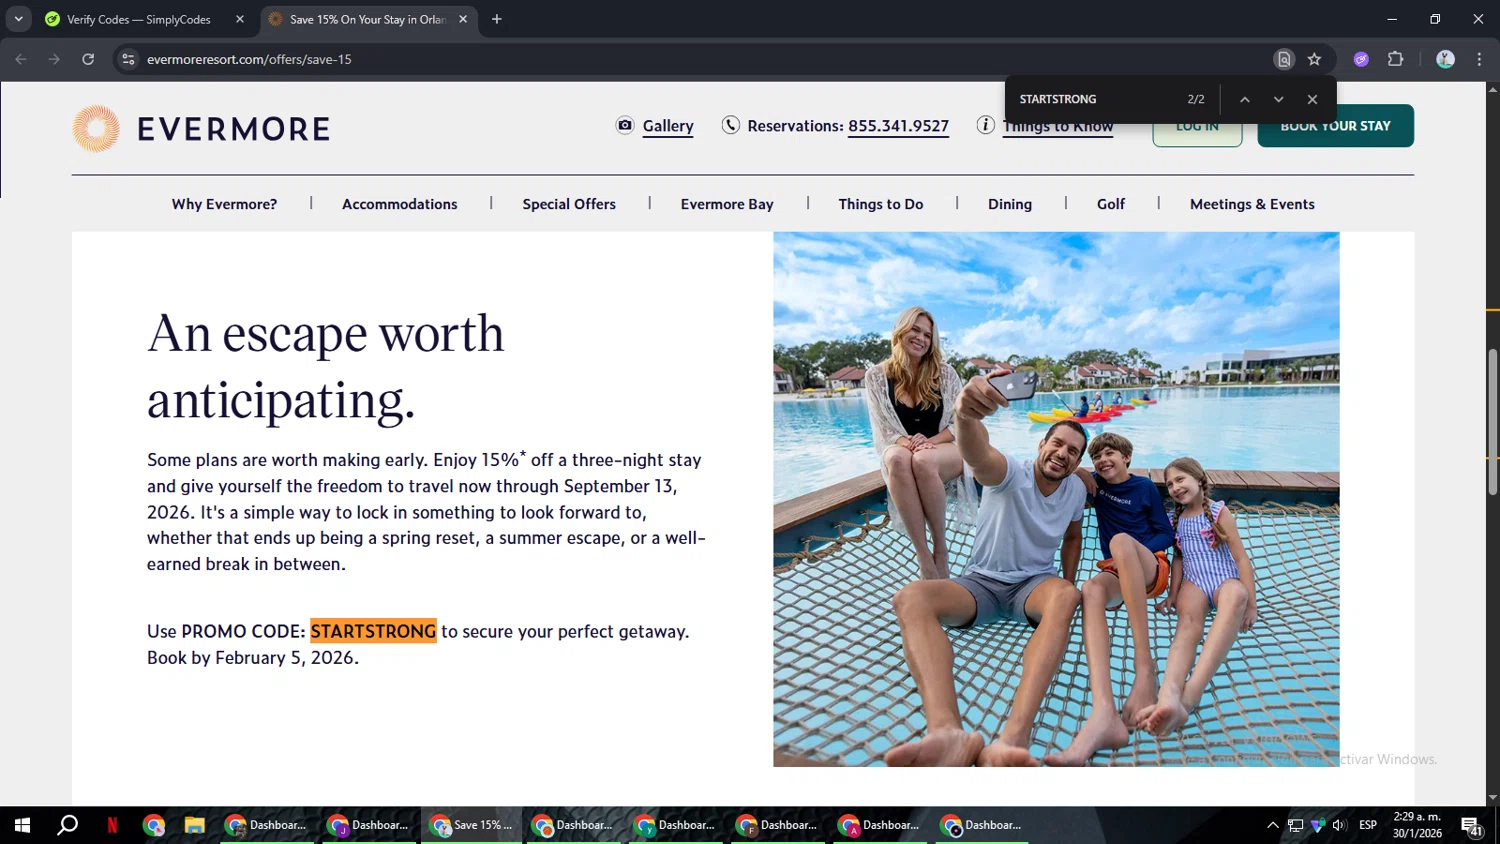Screen dimensions: 1500x844
Task: View site information icon in address bar
Action: [128, 59]
